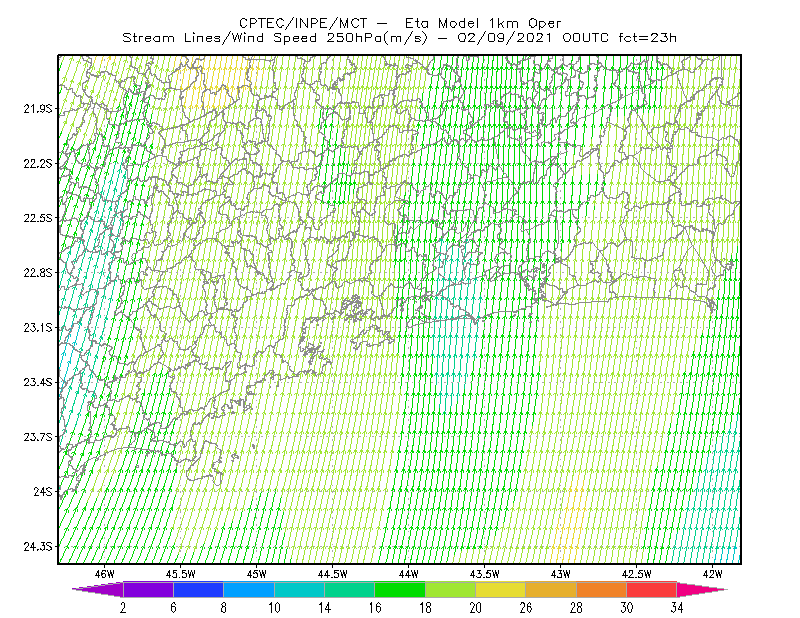Click the latitude label 22.5S
The image size is (800, 618).
coord(38,218)
